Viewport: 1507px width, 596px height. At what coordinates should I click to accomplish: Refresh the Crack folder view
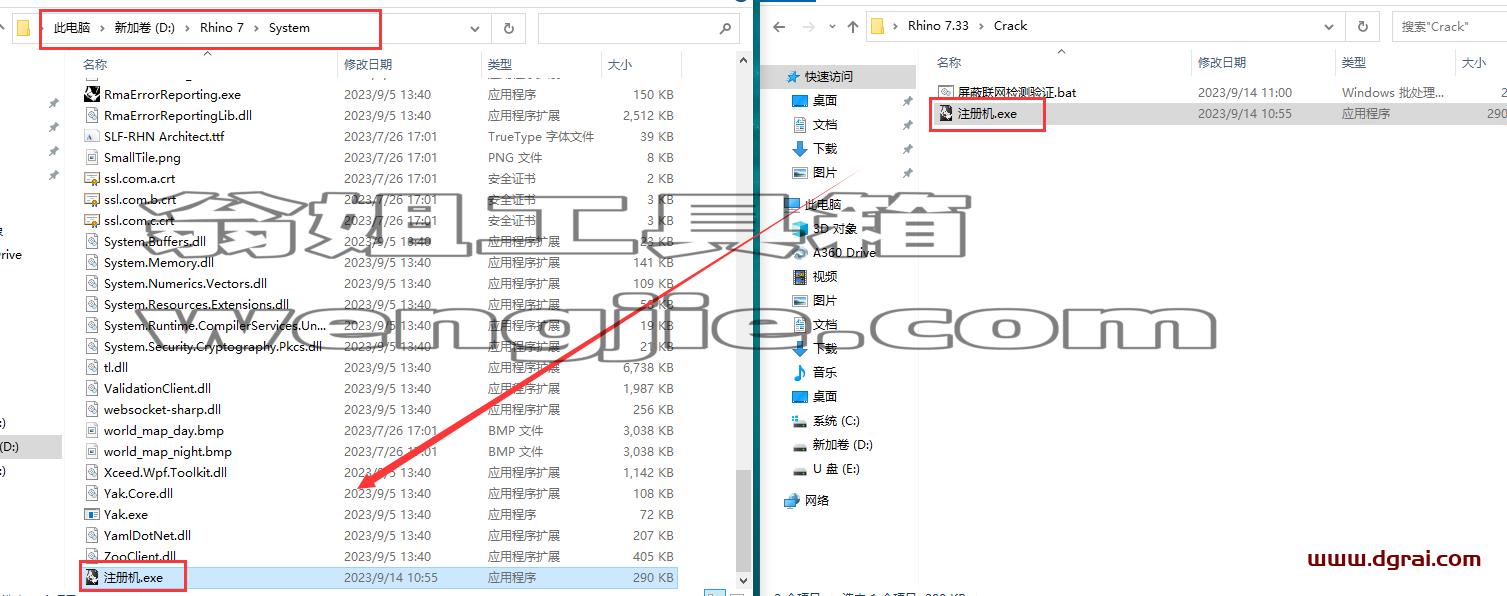1363,27
